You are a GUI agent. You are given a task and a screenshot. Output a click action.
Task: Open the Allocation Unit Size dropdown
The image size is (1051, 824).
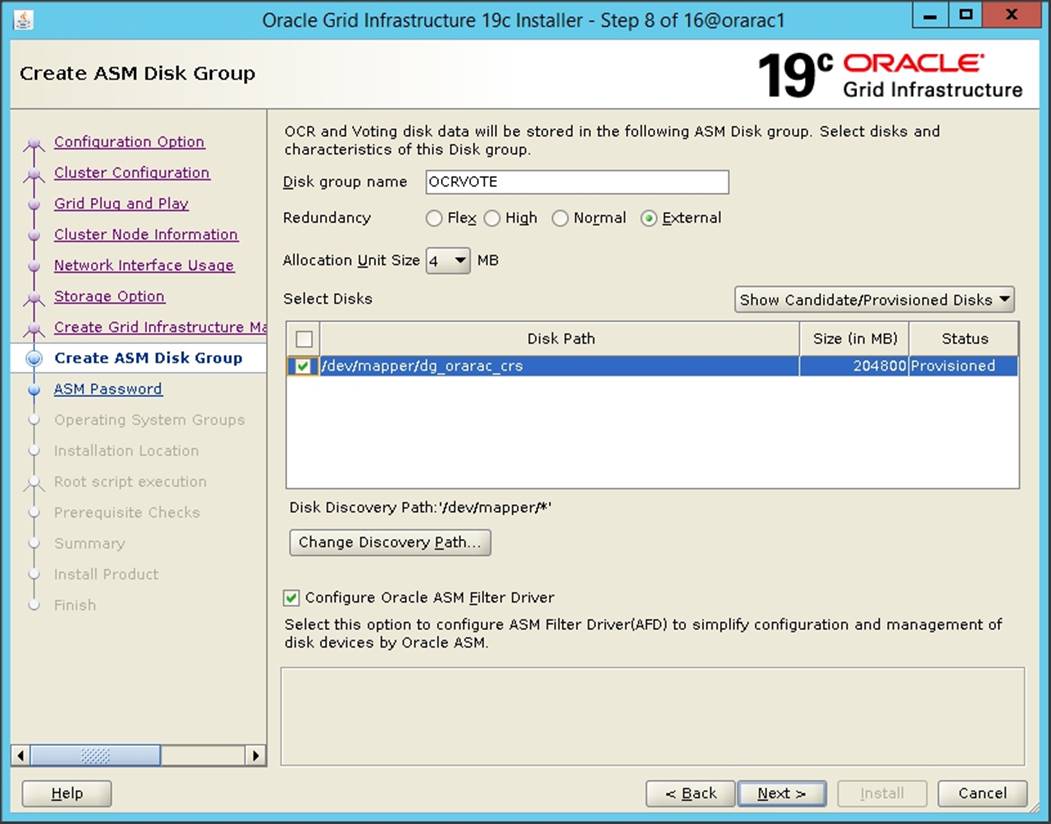coord(448,260)
